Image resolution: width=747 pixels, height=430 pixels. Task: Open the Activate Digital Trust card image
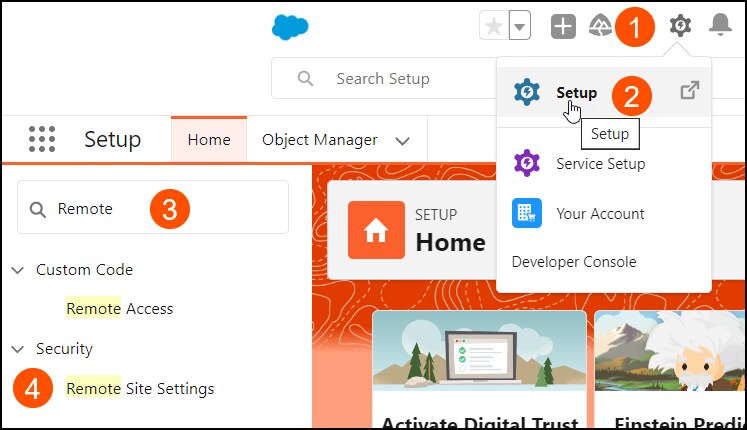pos(479,351)
